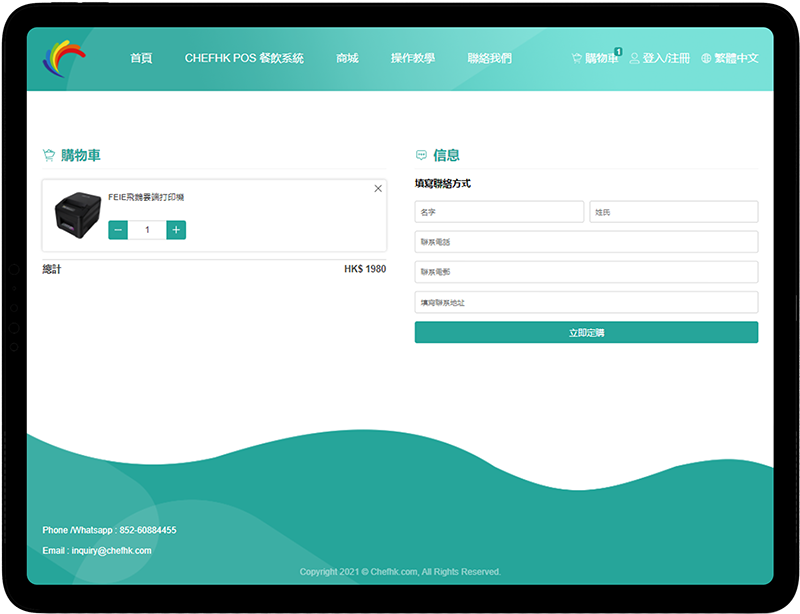Open the 操作教學 tutorial page
Image resolution: width=800 pixels, height=614 pixels.
pyautogui.click(x=413, y=58)
